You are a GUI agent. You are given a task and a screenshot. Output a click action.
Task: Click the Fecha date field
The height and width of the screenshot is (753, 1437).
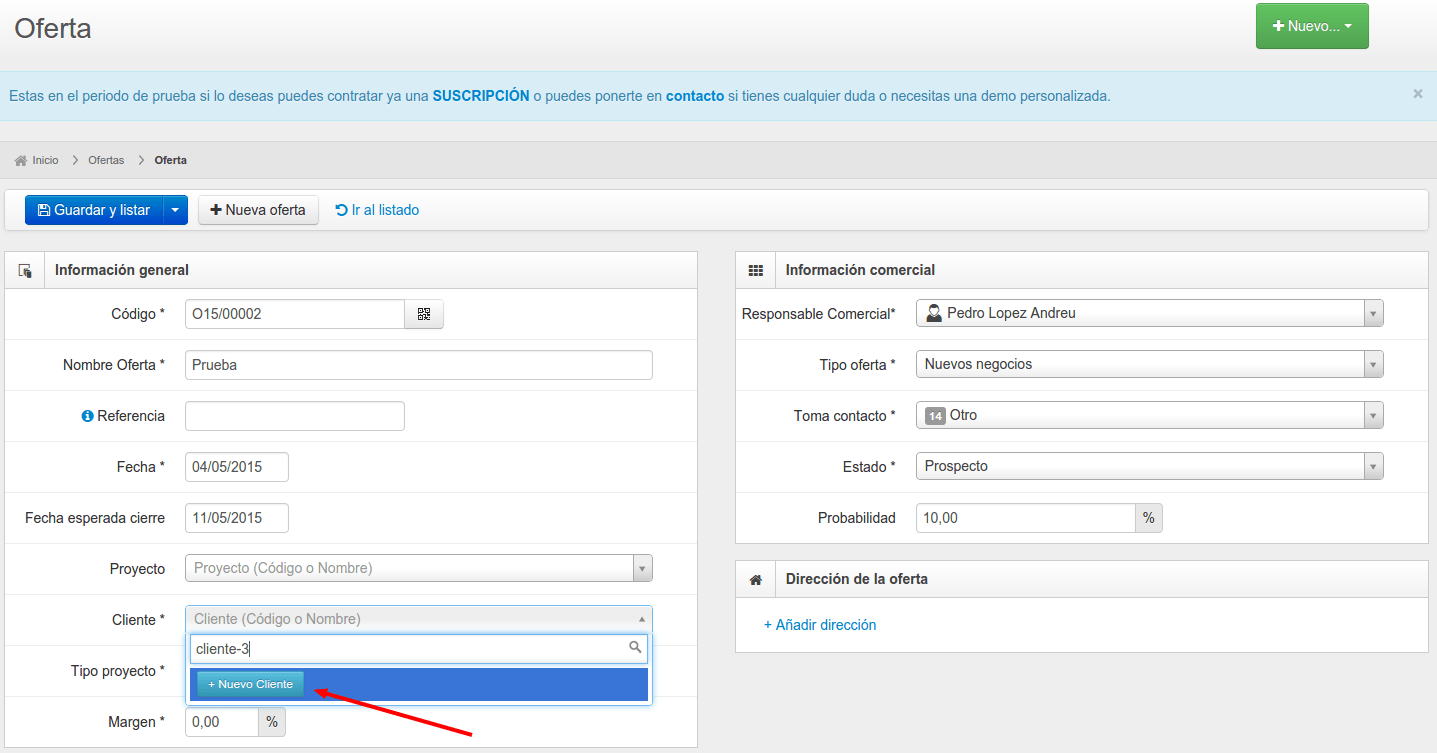coord(237,467)
